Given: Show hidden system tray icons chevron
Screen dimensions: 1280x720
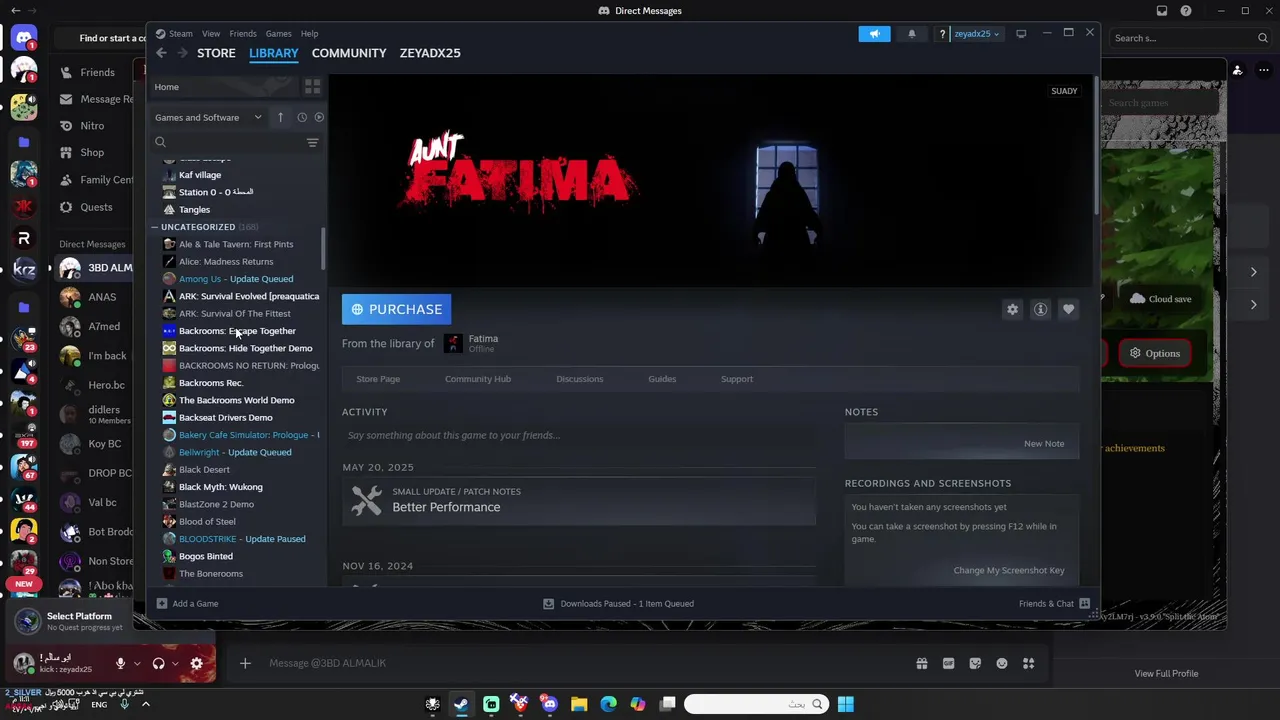Looking at the screenshot, I should coord(145,704).
